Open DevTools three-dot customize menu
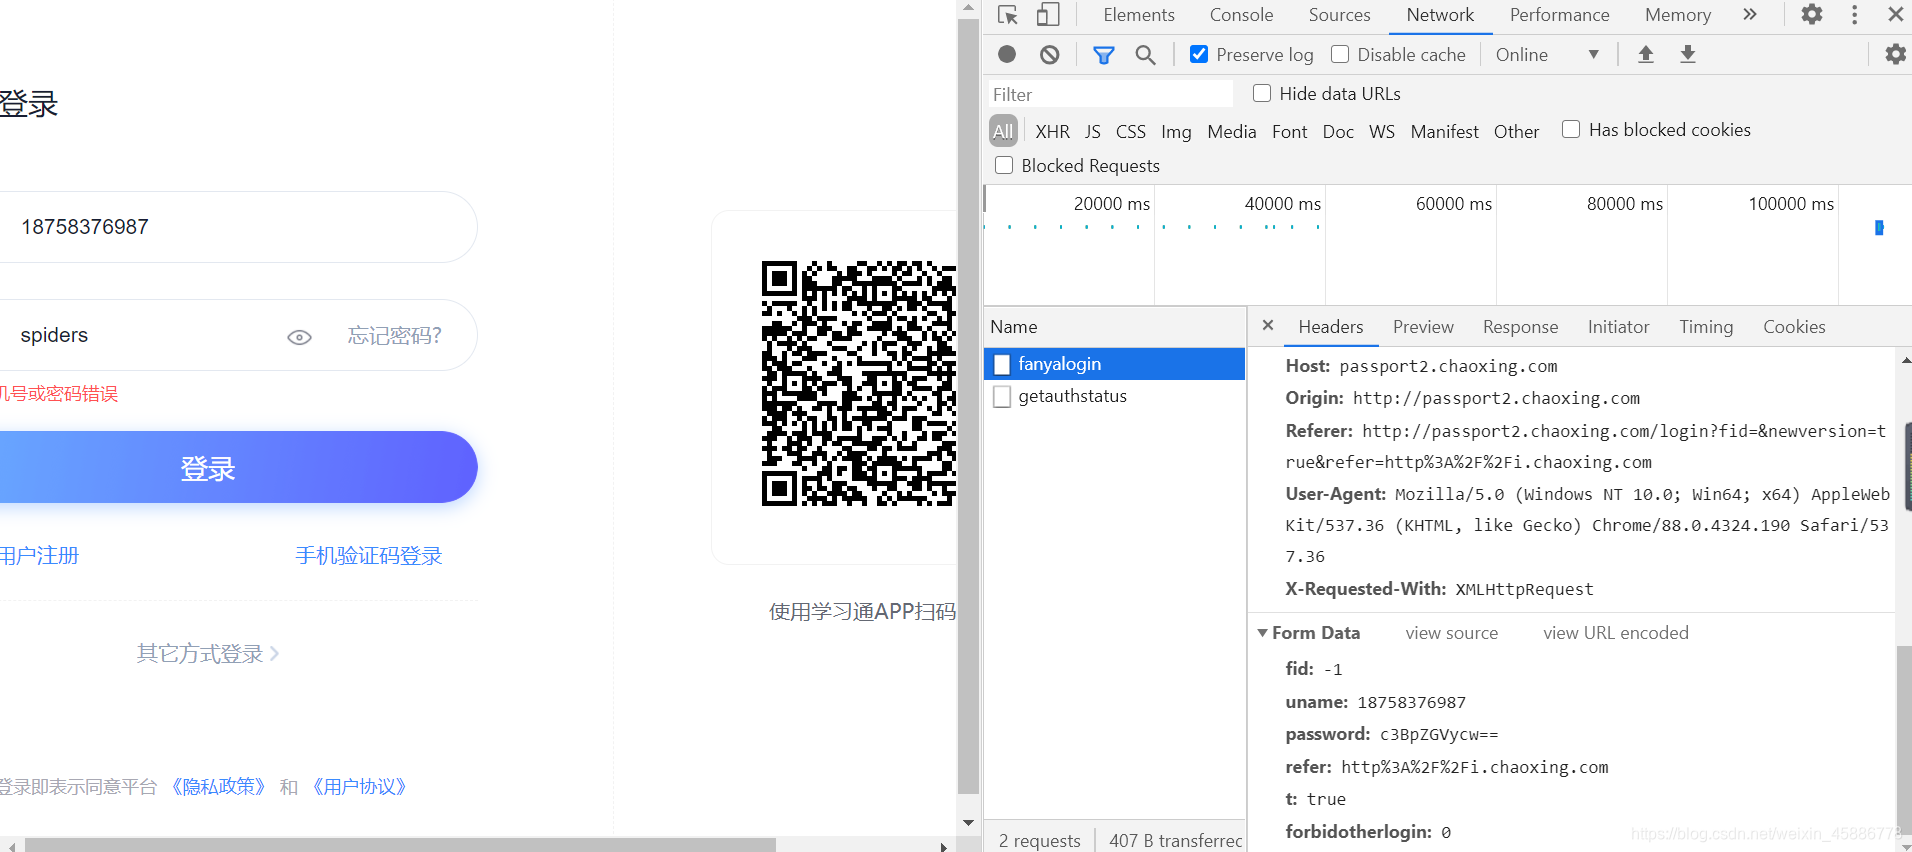 pyautogui.click(x=1854, y=14)
